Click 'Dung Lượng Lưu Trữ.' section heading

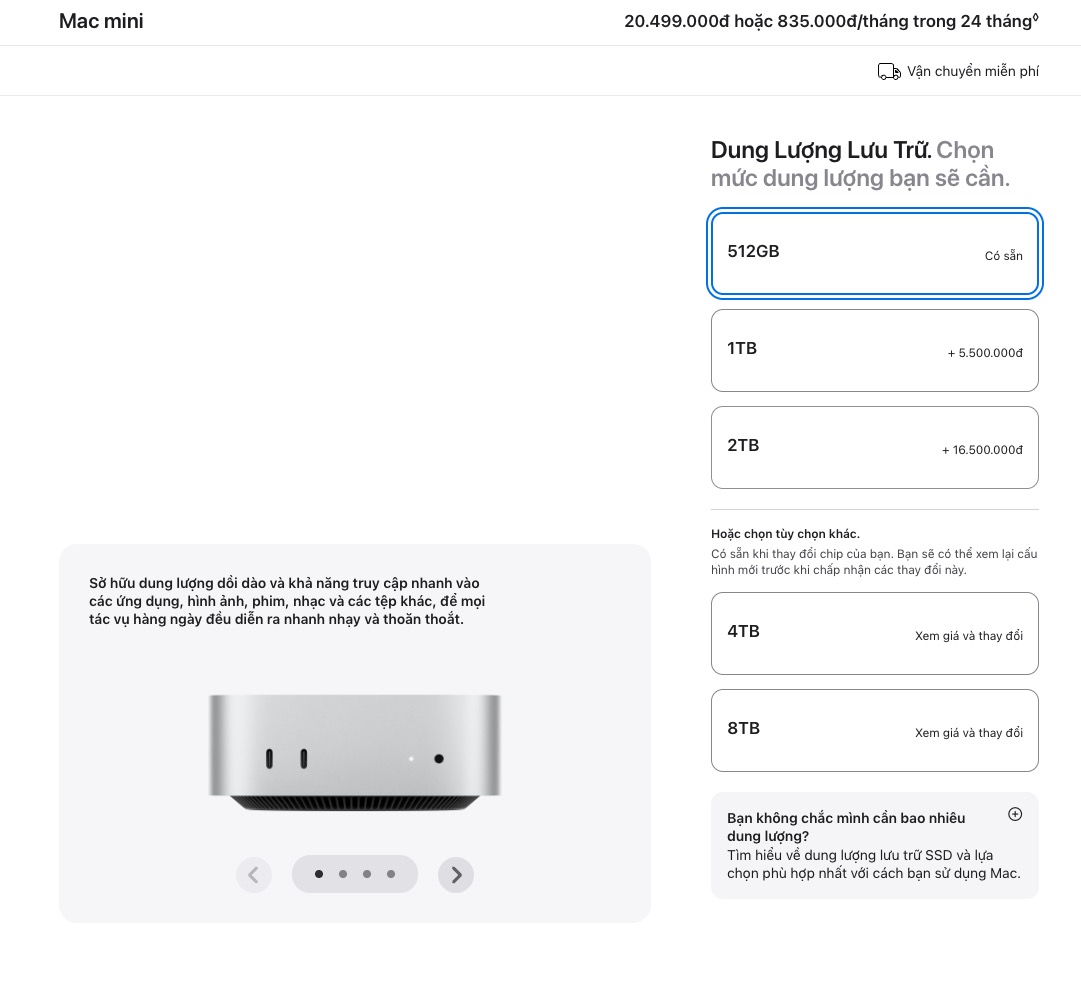pos(821,150)
